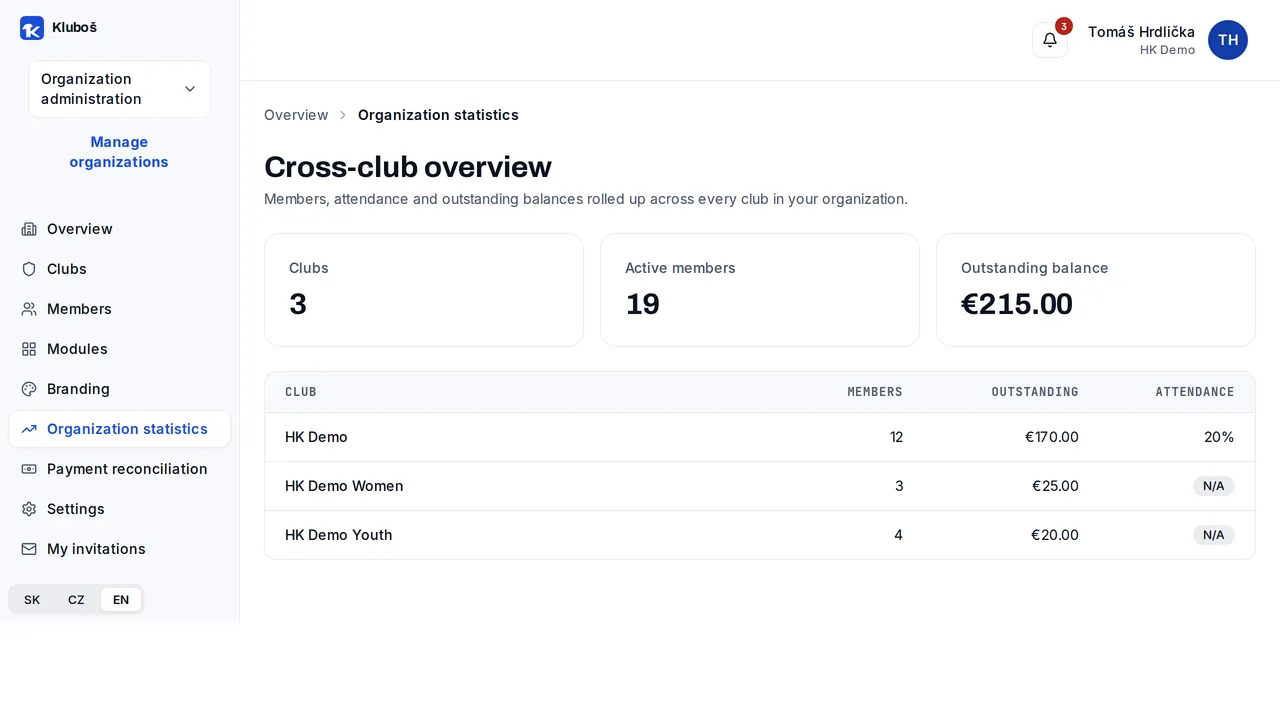Viewport: 1280px width, 720px height.
Task: Navigate to Modules
Action: click(x=119, y=349)
